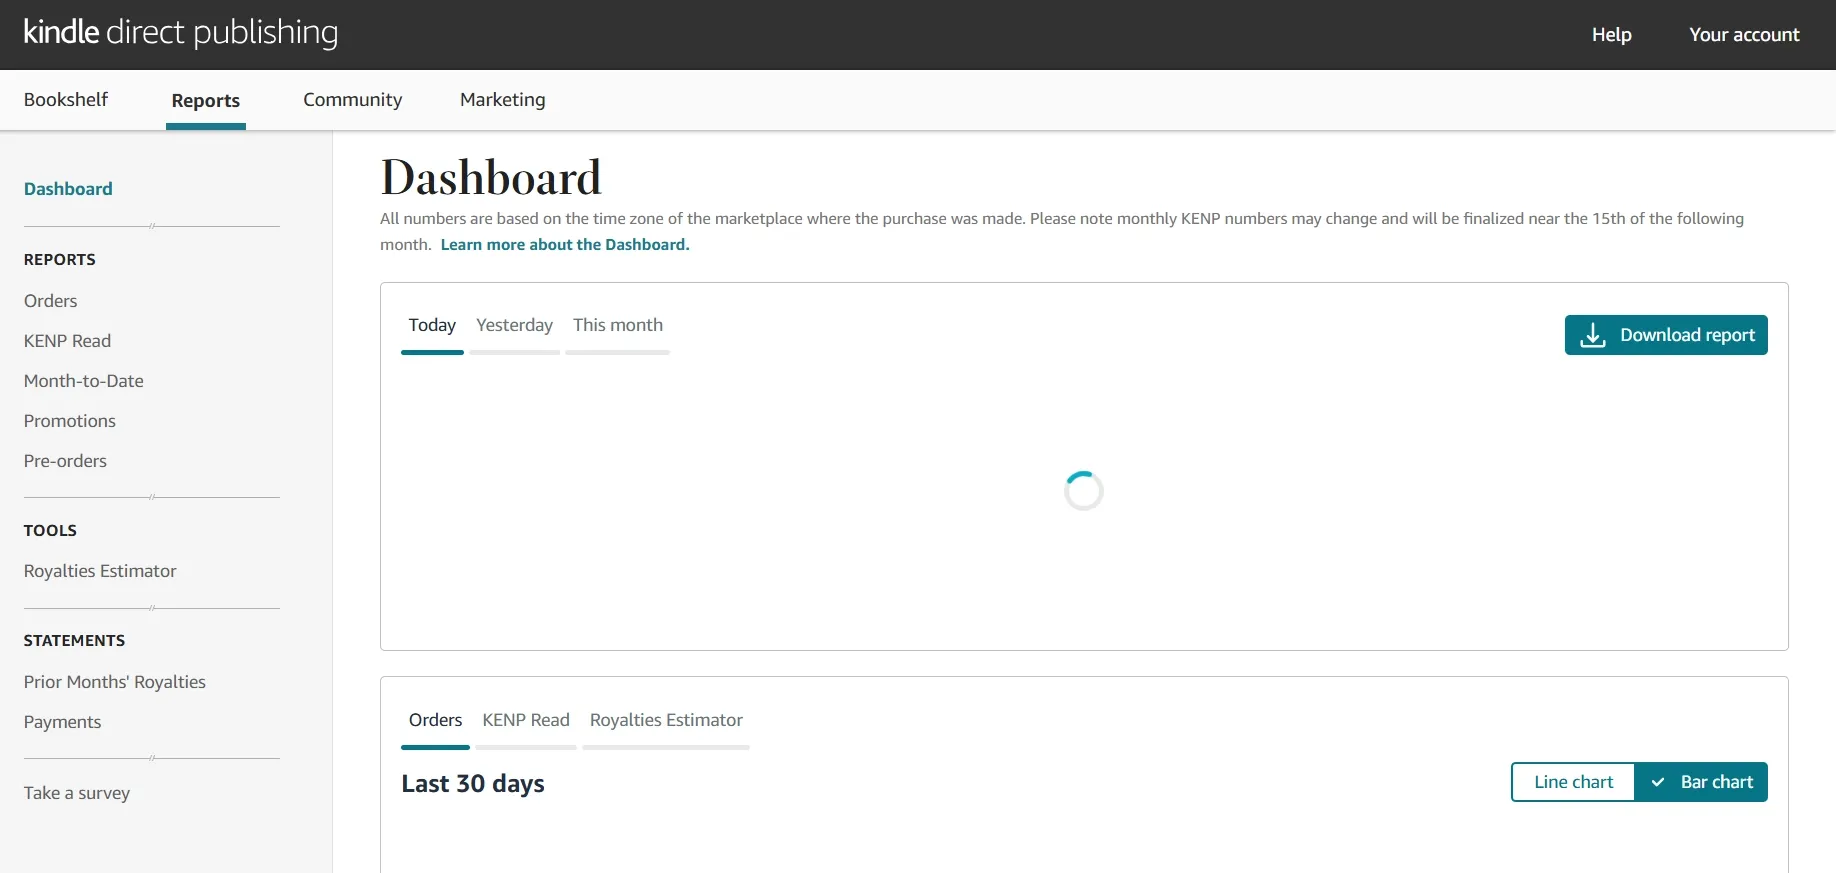Image resolution: width=1836 pixels, height=873 pixels.
Task: Open the Pre-orders report in sidebar
Action: pos(65,461)
